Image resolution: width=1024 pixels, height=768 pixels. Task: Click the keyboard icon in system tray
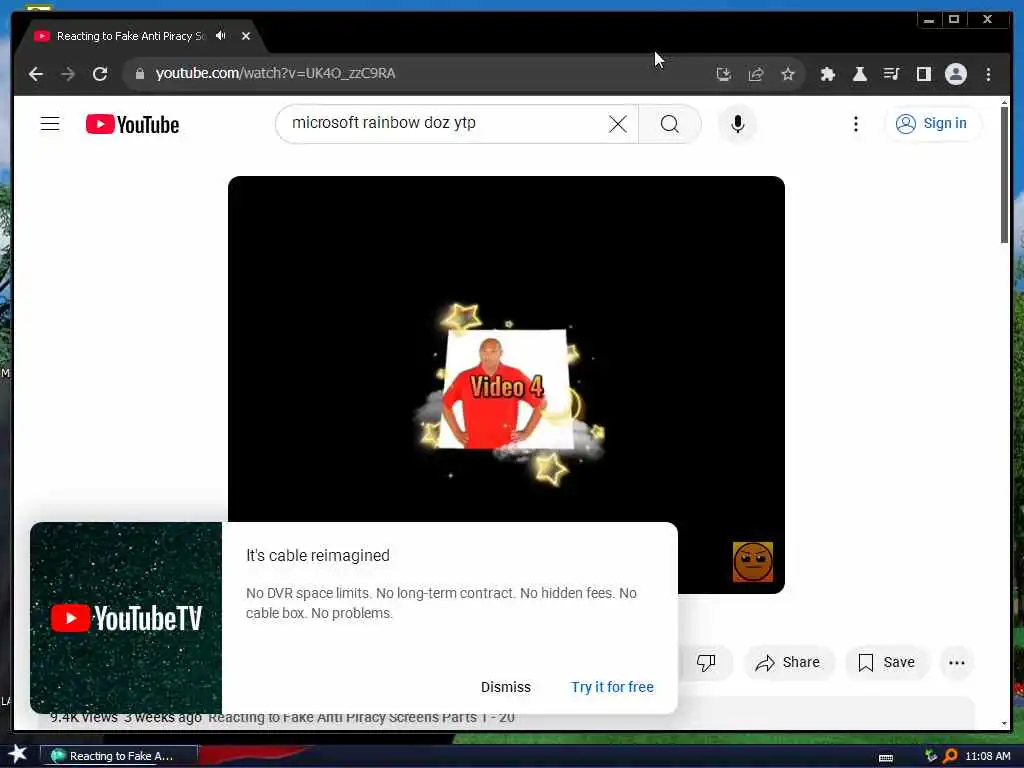tap(886, 757)
